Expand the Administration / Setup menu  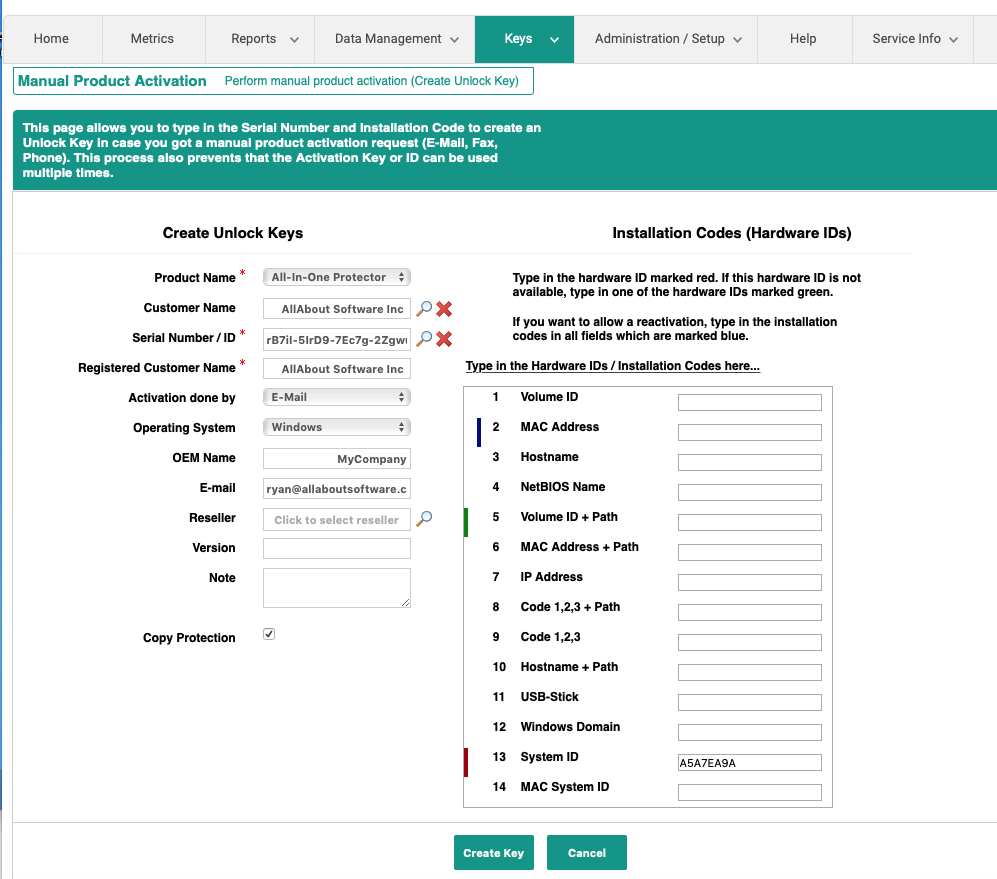pyautogui.click(x=667, y=39)
